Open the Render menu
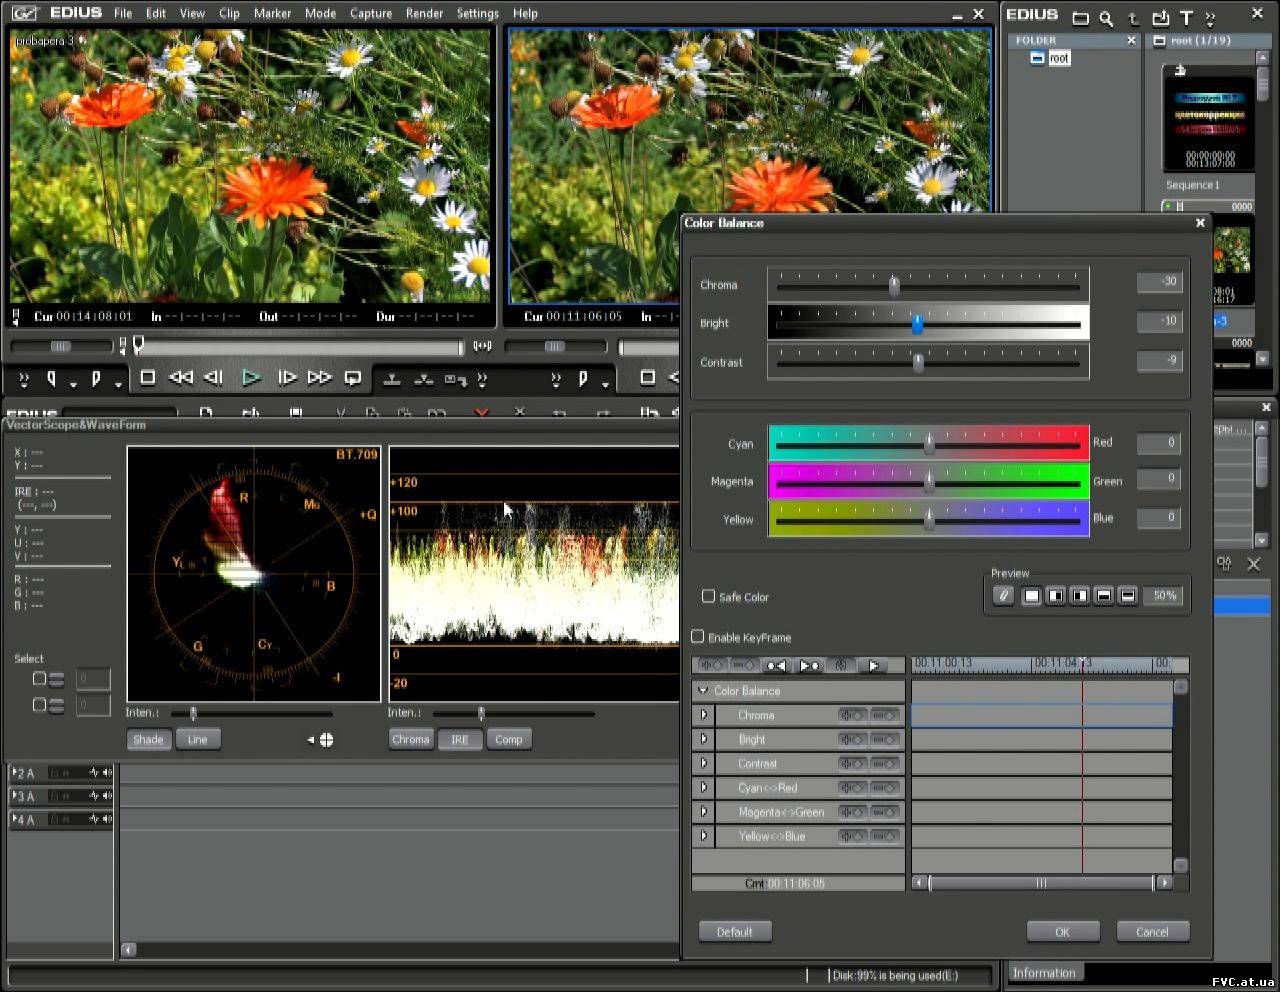 point(424,13)
